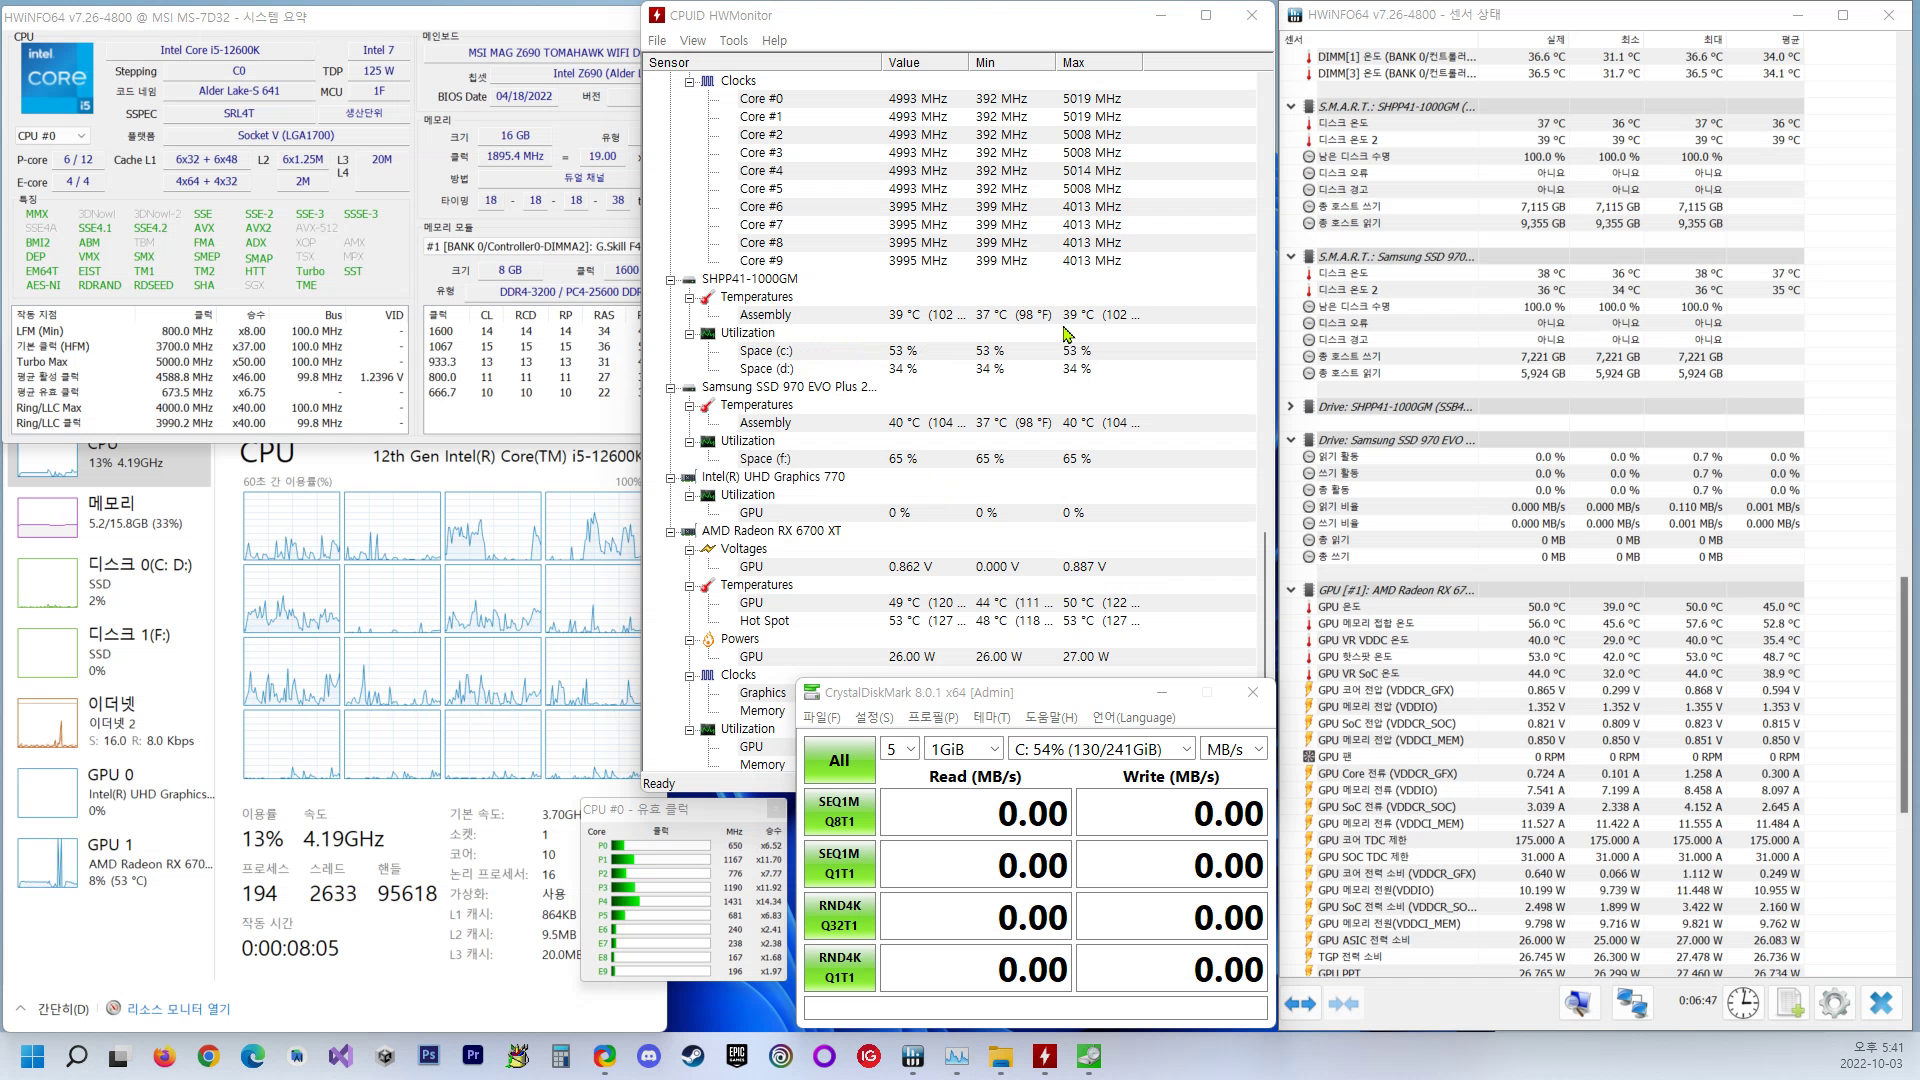Click the 리소스 모니터 열기 link

point(178,1009)
